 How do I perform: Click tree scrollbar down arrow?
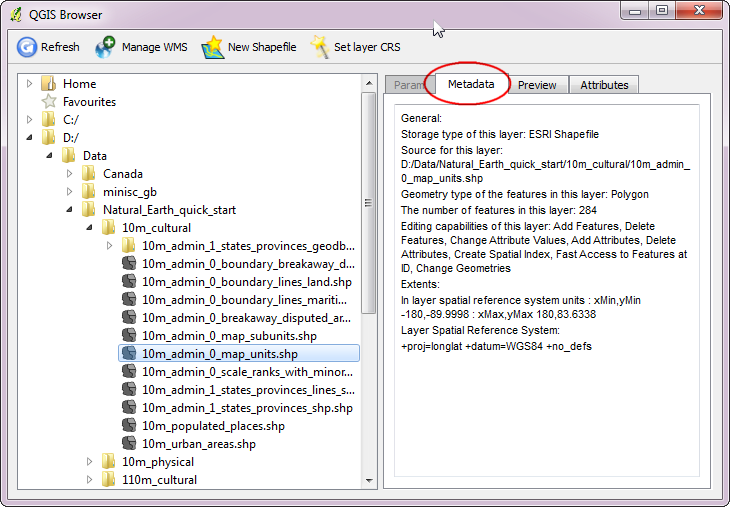(x=369, y=480)
